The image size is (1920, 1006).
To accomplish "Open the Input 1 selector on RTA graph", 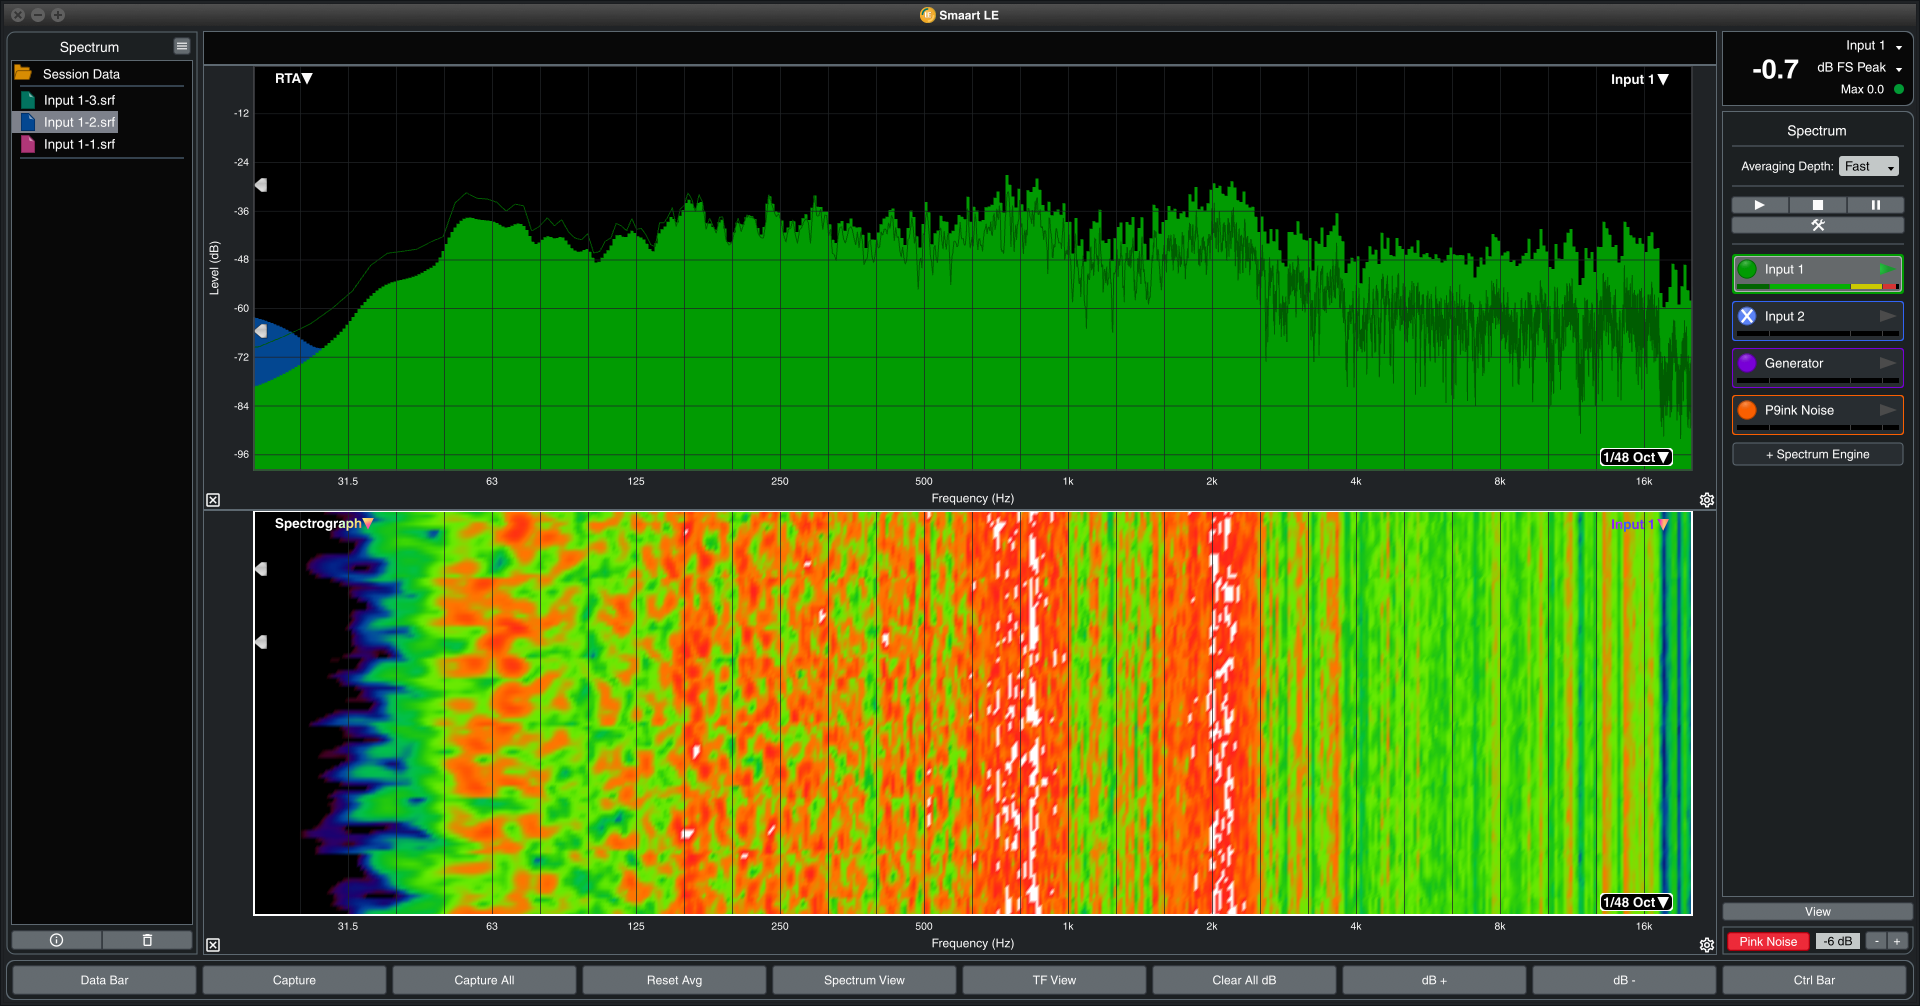I will tap(1640, 79).
